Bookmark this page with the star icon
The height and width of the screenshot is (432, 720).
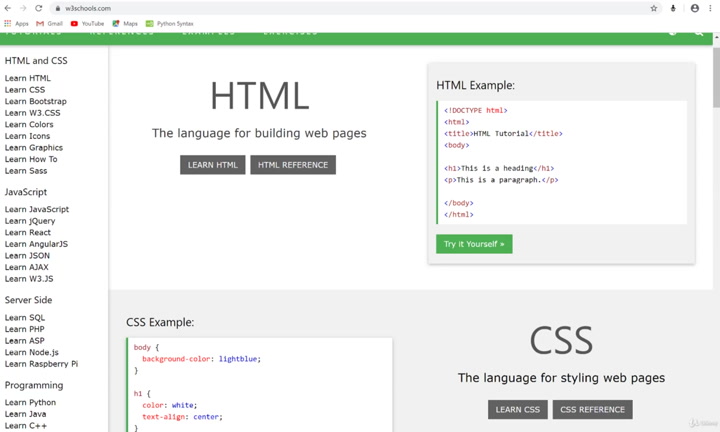pyautogui.click(x=654, y=8)
